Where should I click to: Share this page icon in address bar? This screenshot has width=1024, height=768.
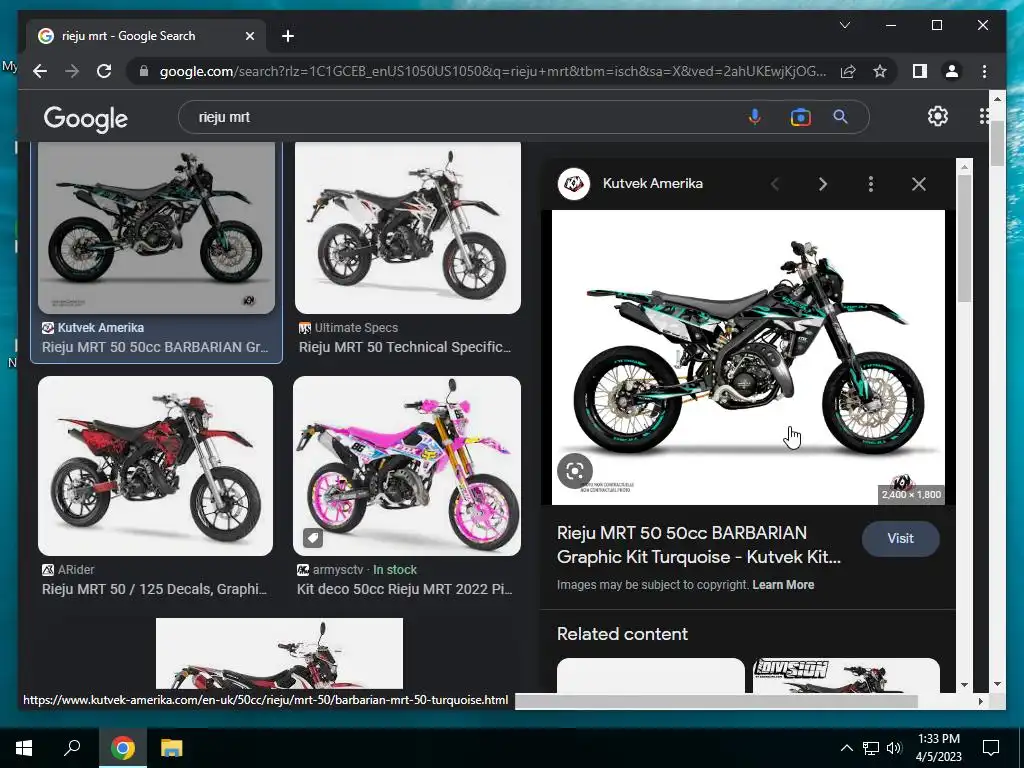click(848, 71)
